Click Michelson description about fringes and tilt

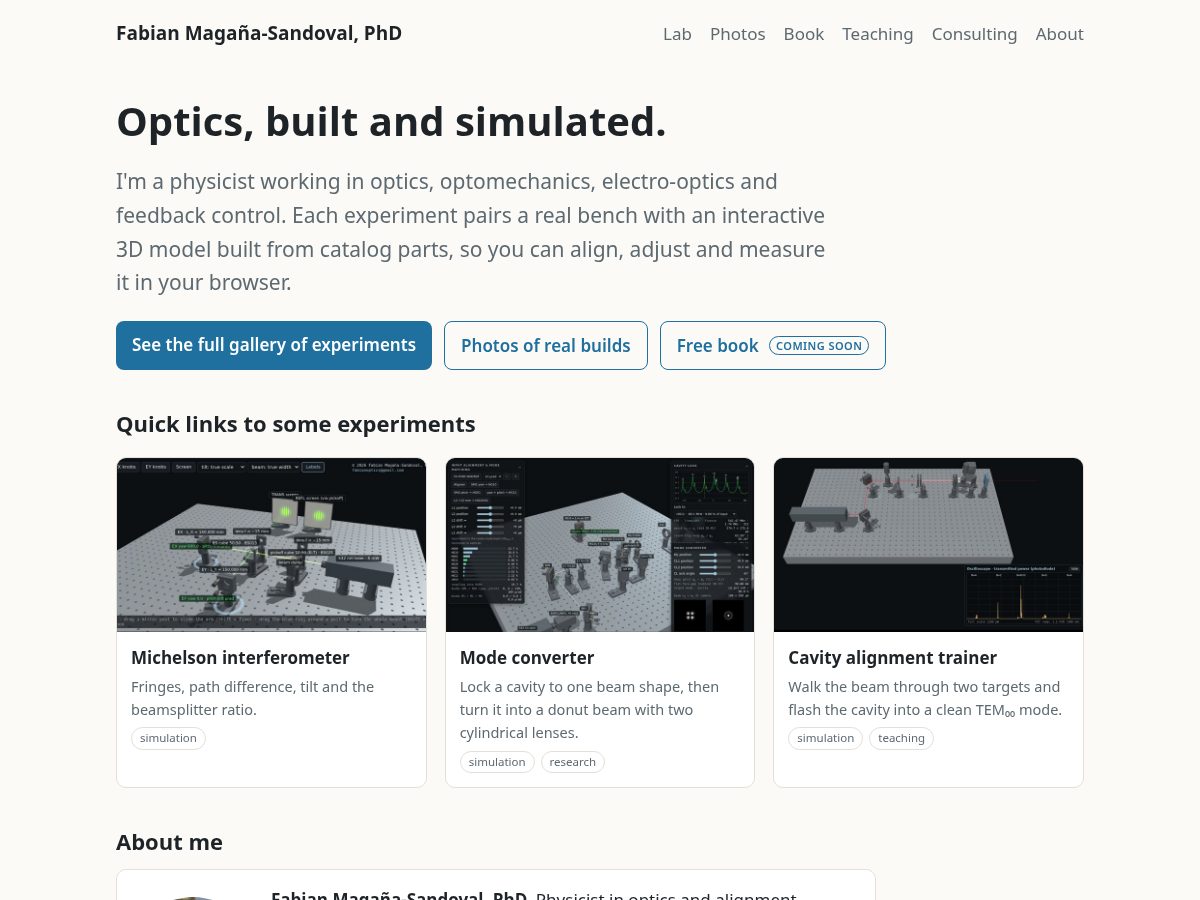click(x=253, y=698)
